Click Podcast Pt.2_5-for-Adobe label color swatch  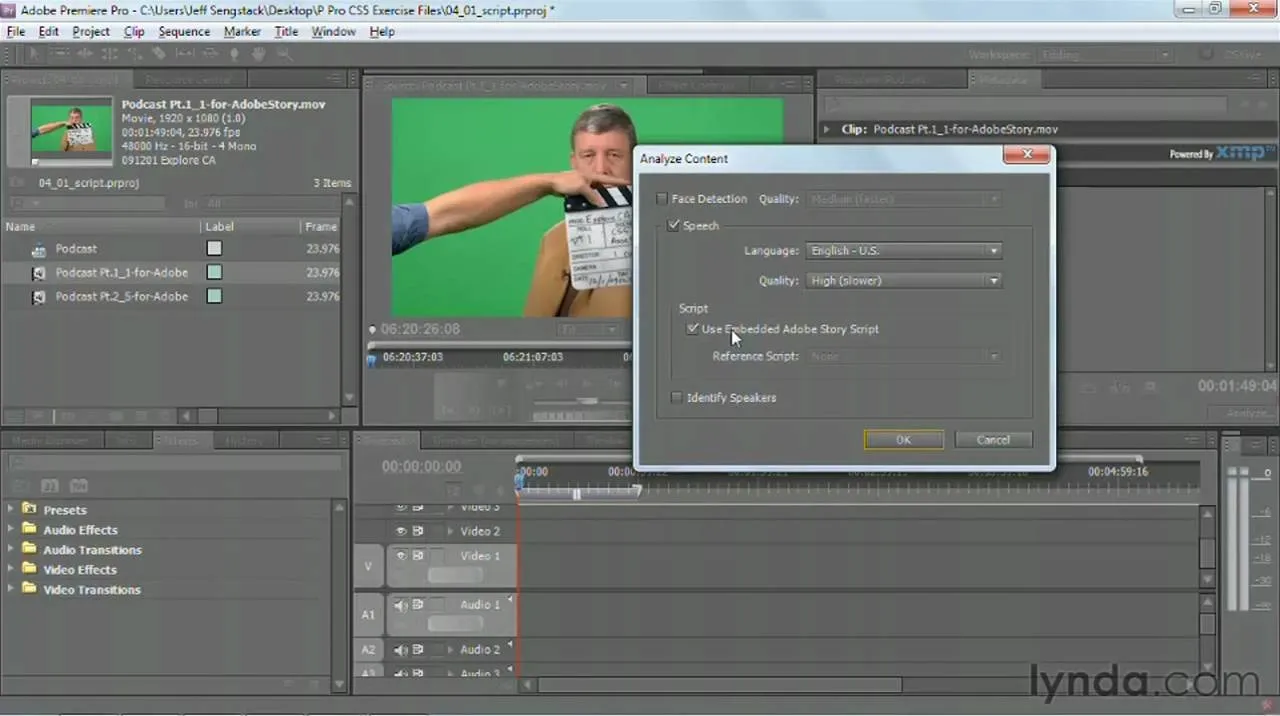pyautogui.click(x=214, y=297)
